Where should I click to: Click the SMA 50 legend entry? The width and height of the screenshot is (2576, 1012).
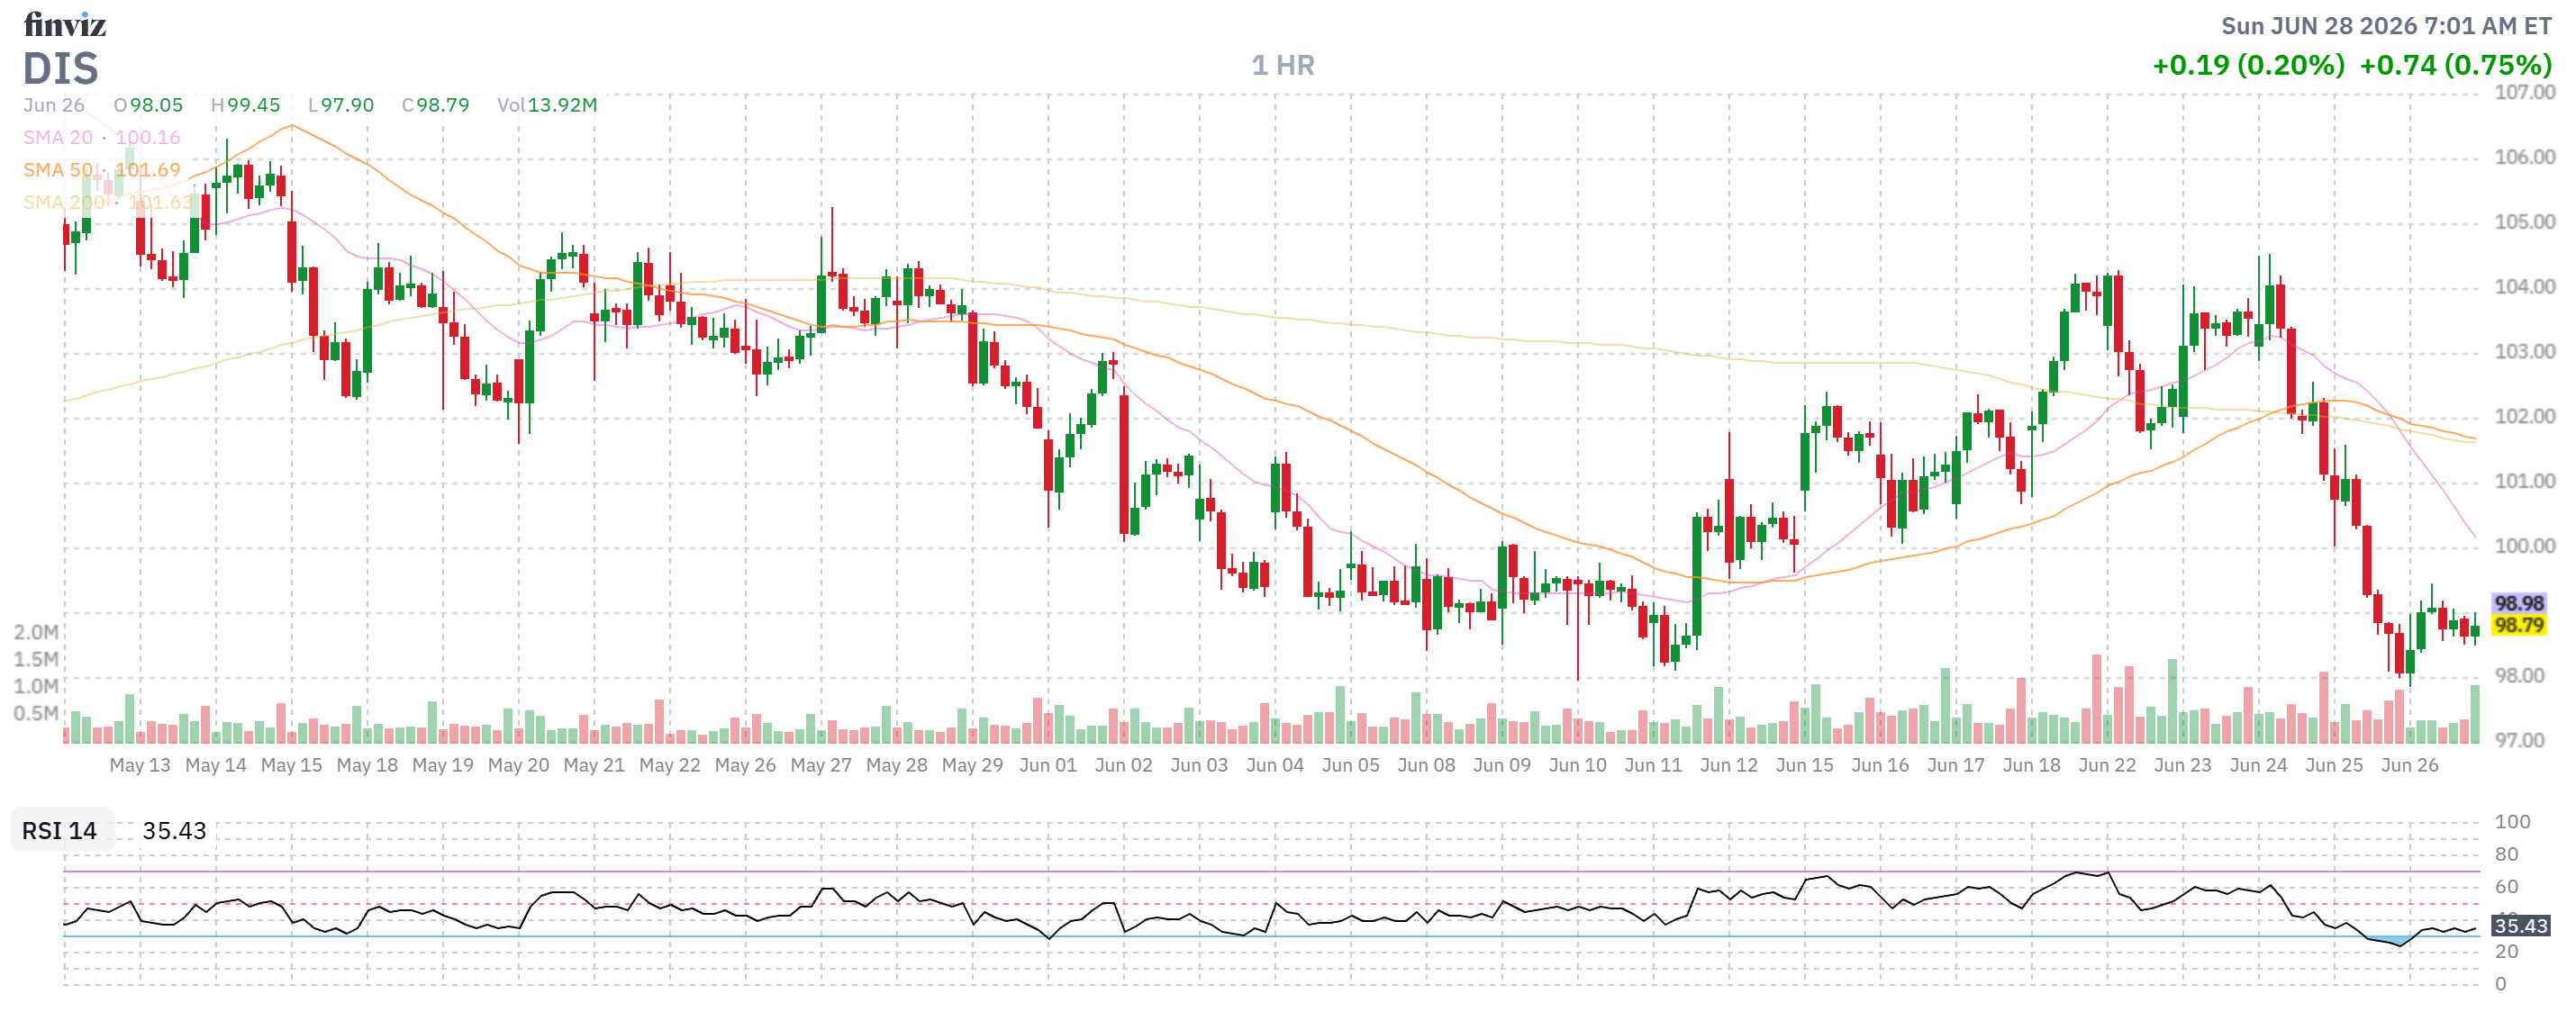(102, 170)
